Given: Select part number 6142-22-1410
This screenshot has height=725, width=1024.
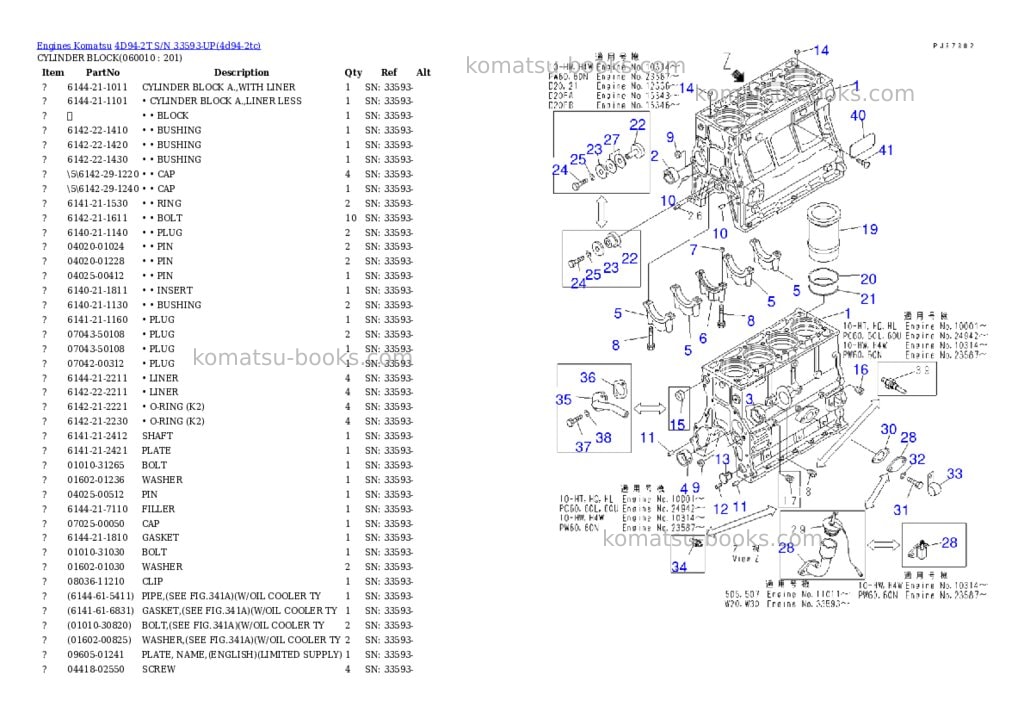Looking at the screenshot, I should coord(97,130).
